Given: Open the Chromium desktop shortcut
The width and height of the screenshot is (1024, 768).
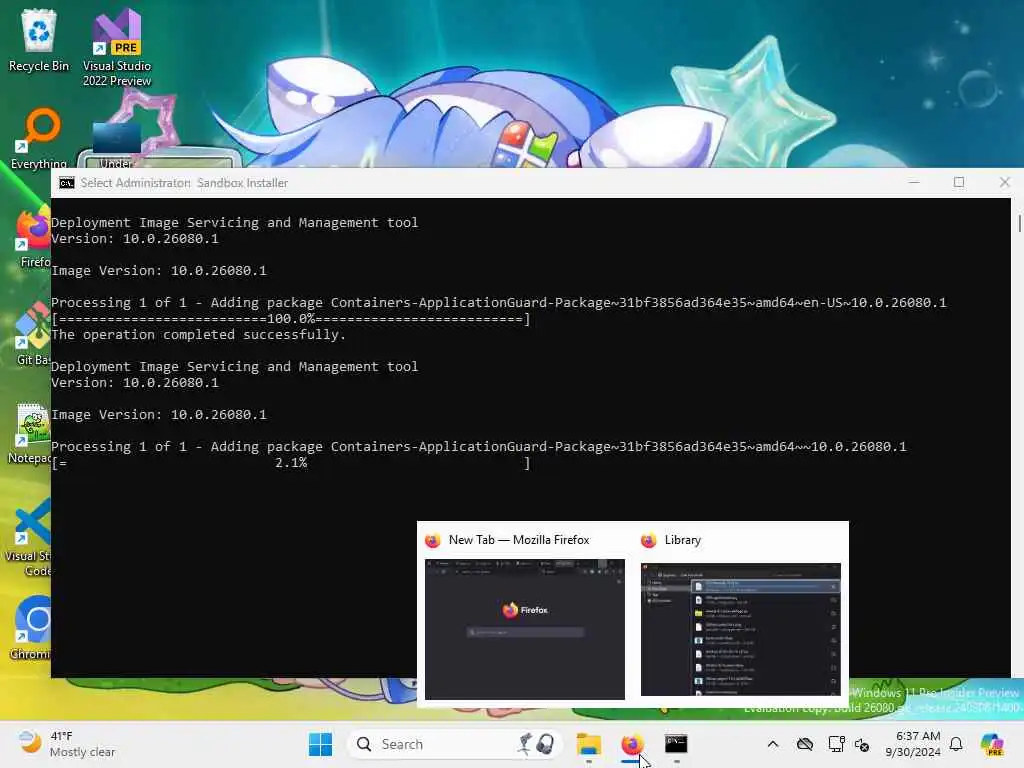Looking at the screenshot, I should coord(30,628).
